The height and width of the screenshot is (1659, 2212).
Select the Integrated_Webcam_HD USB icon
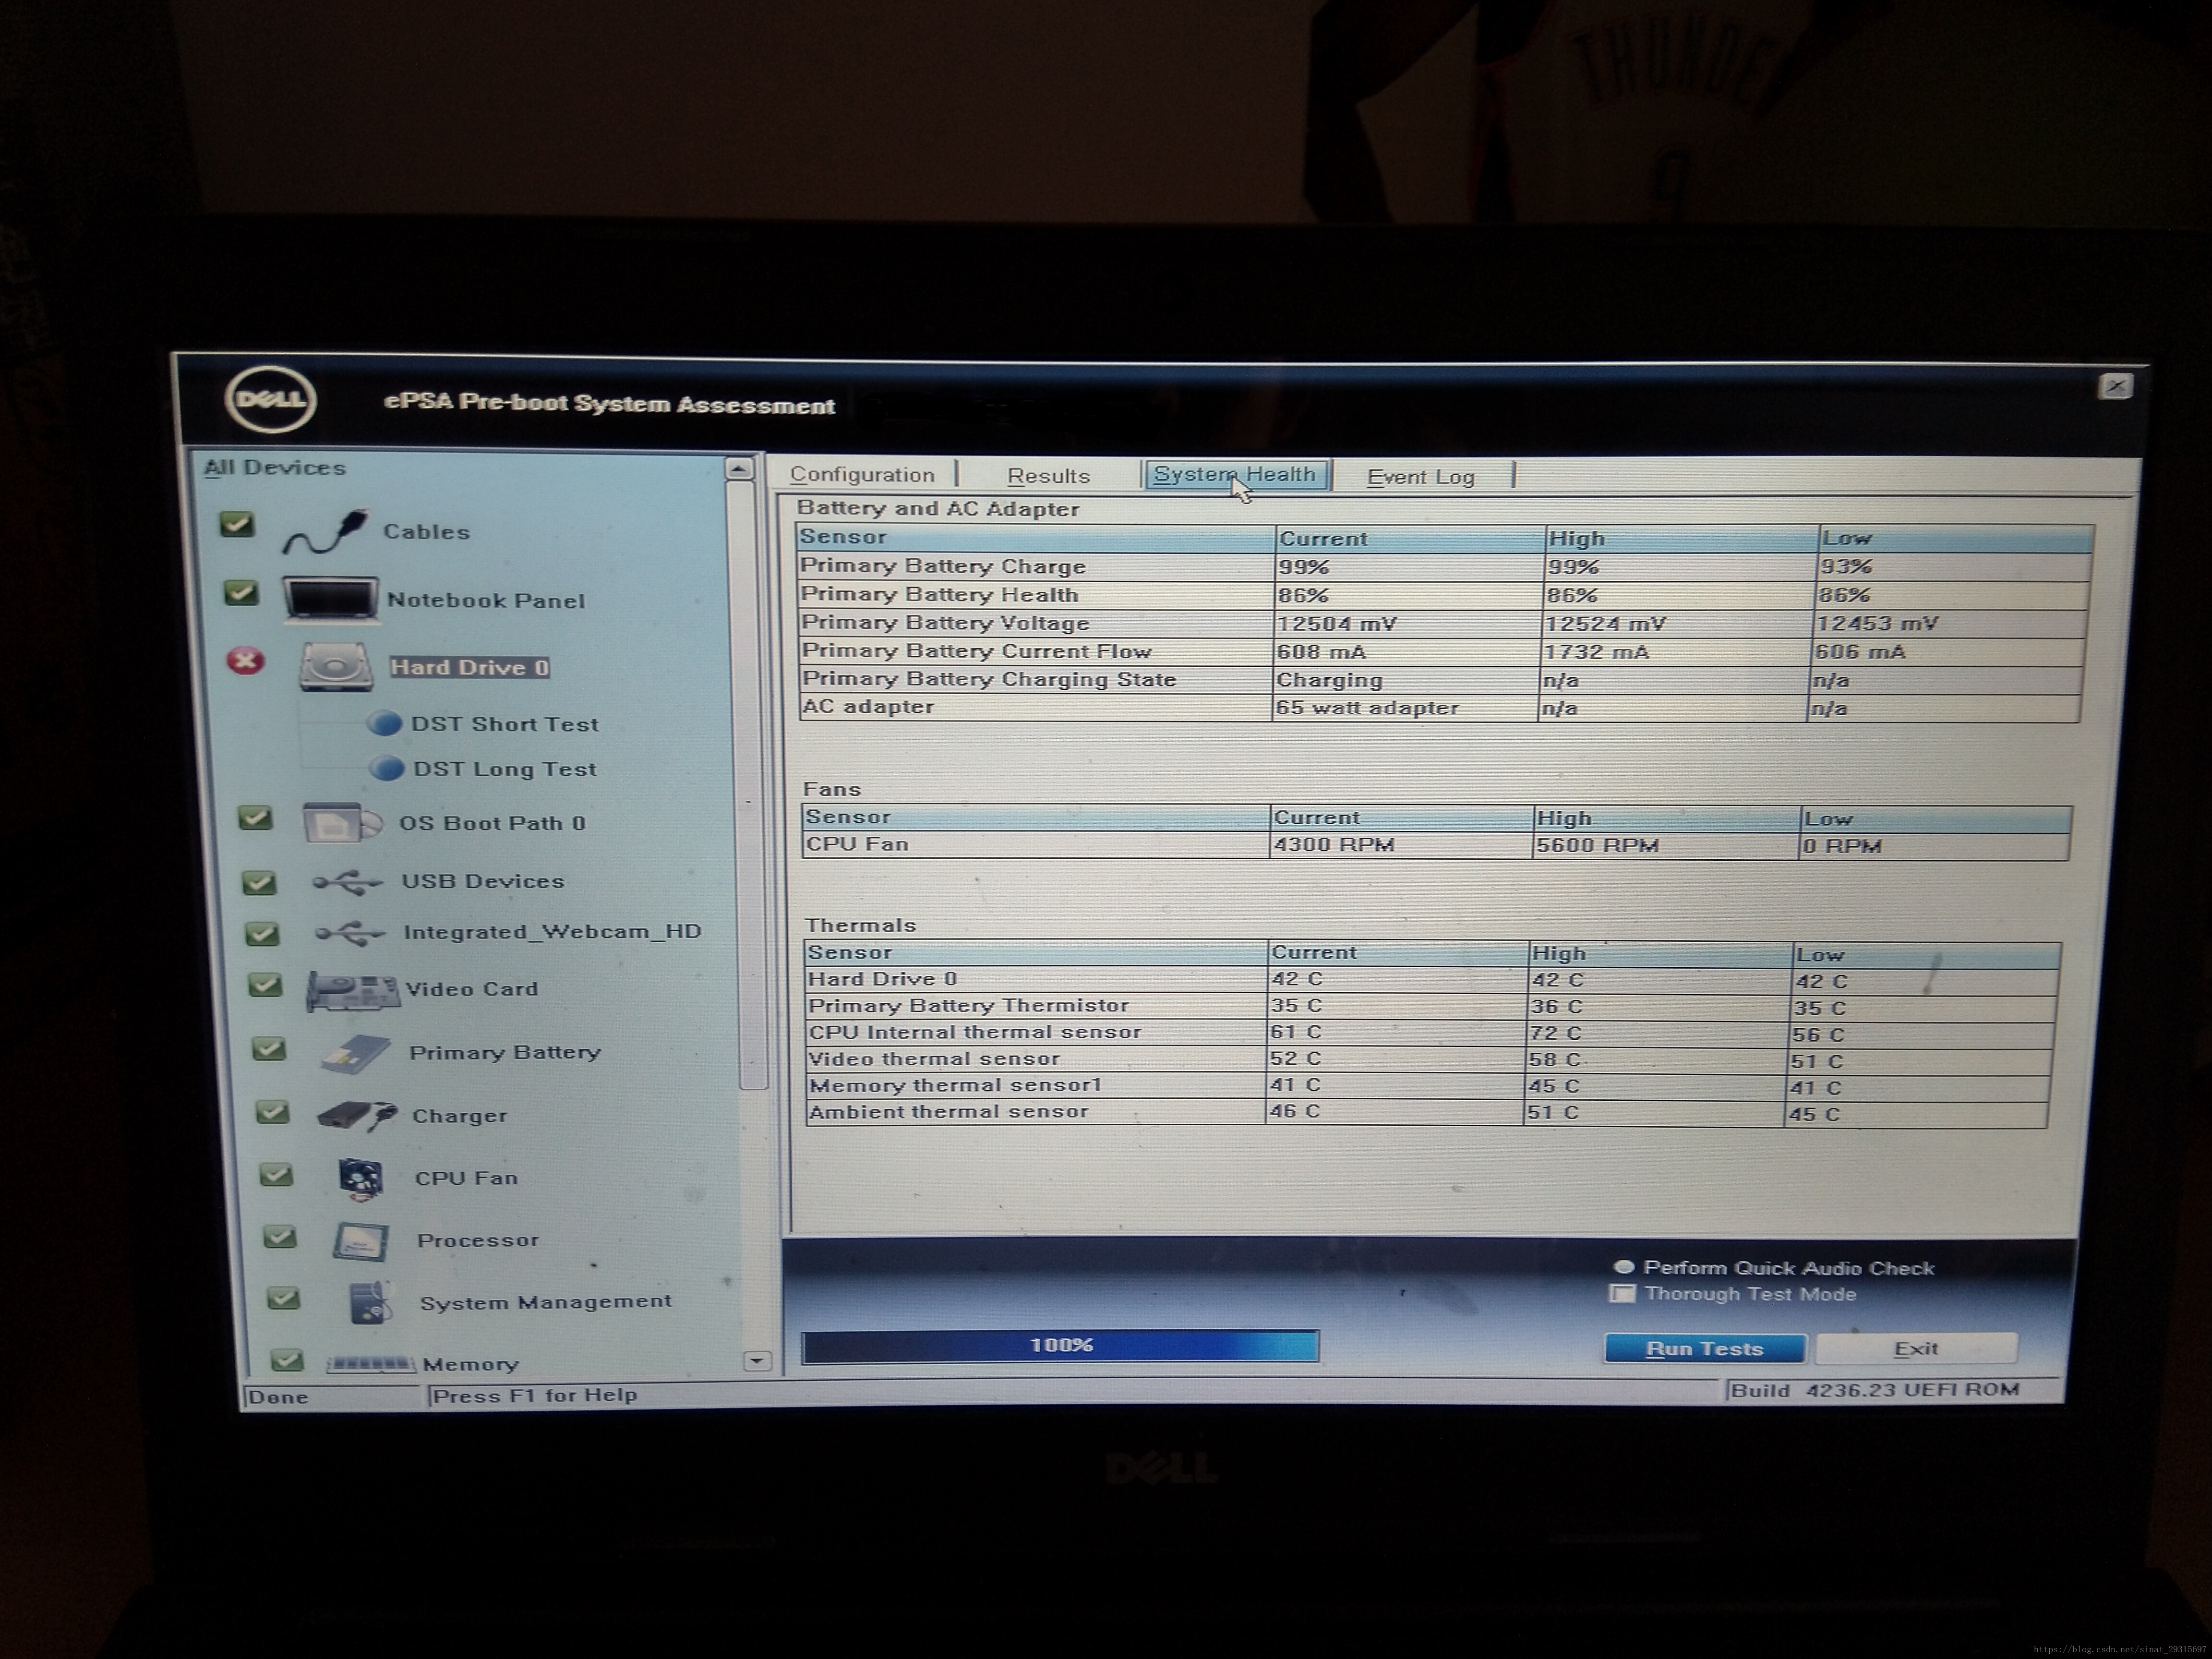click(x=350, y=933)
